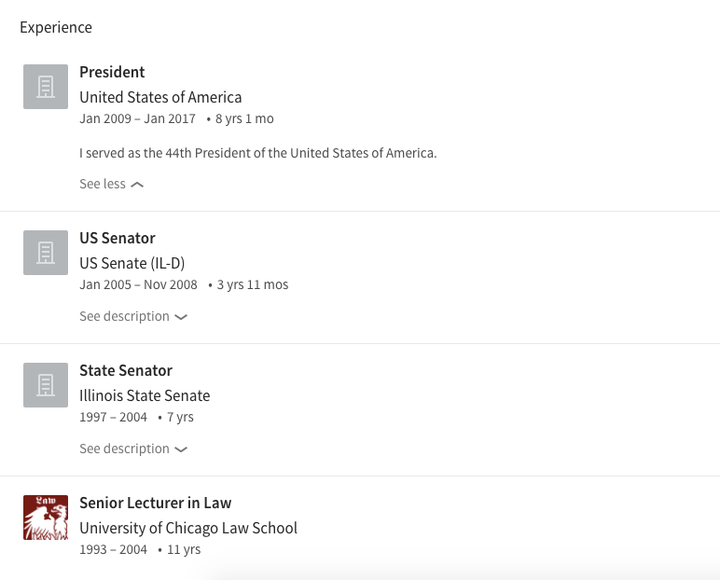Click the chevron next to US Senator description
The height and width of the screenshot is (580, 720).
pyautogui.click(x=181, y=317)
